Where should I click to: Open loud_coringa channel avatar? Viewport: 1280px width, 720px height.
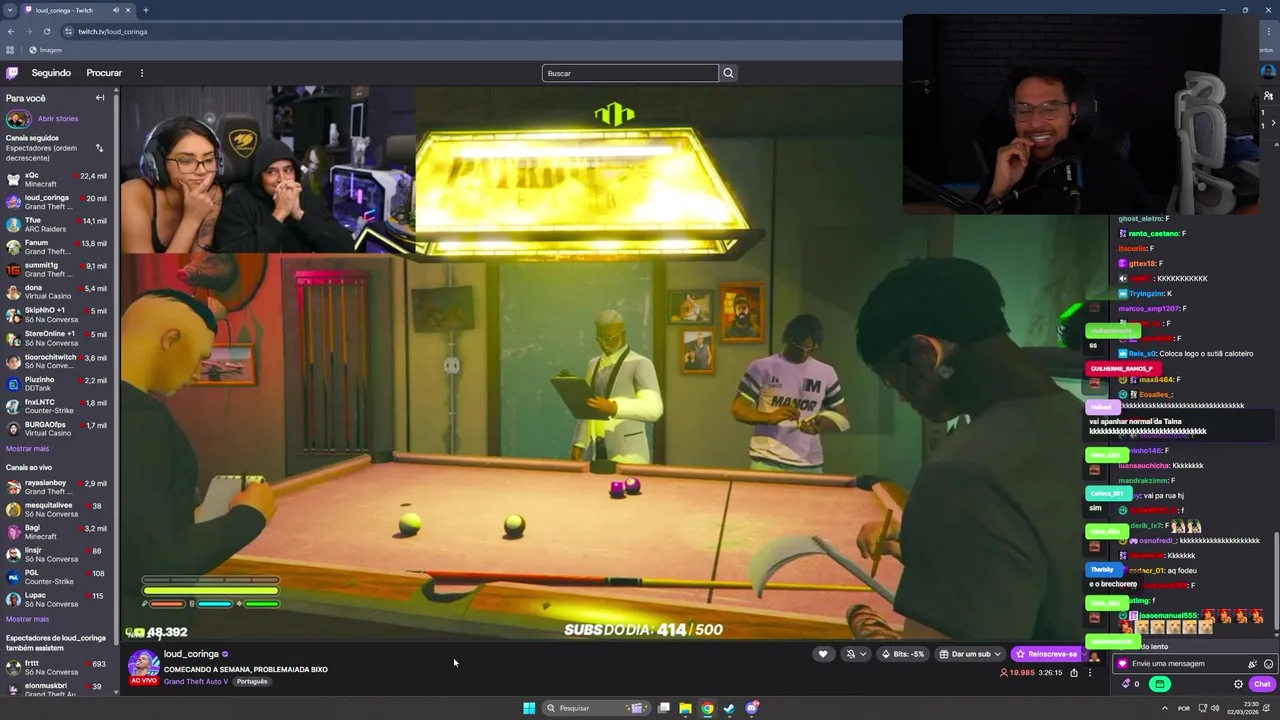pos(143,665)
